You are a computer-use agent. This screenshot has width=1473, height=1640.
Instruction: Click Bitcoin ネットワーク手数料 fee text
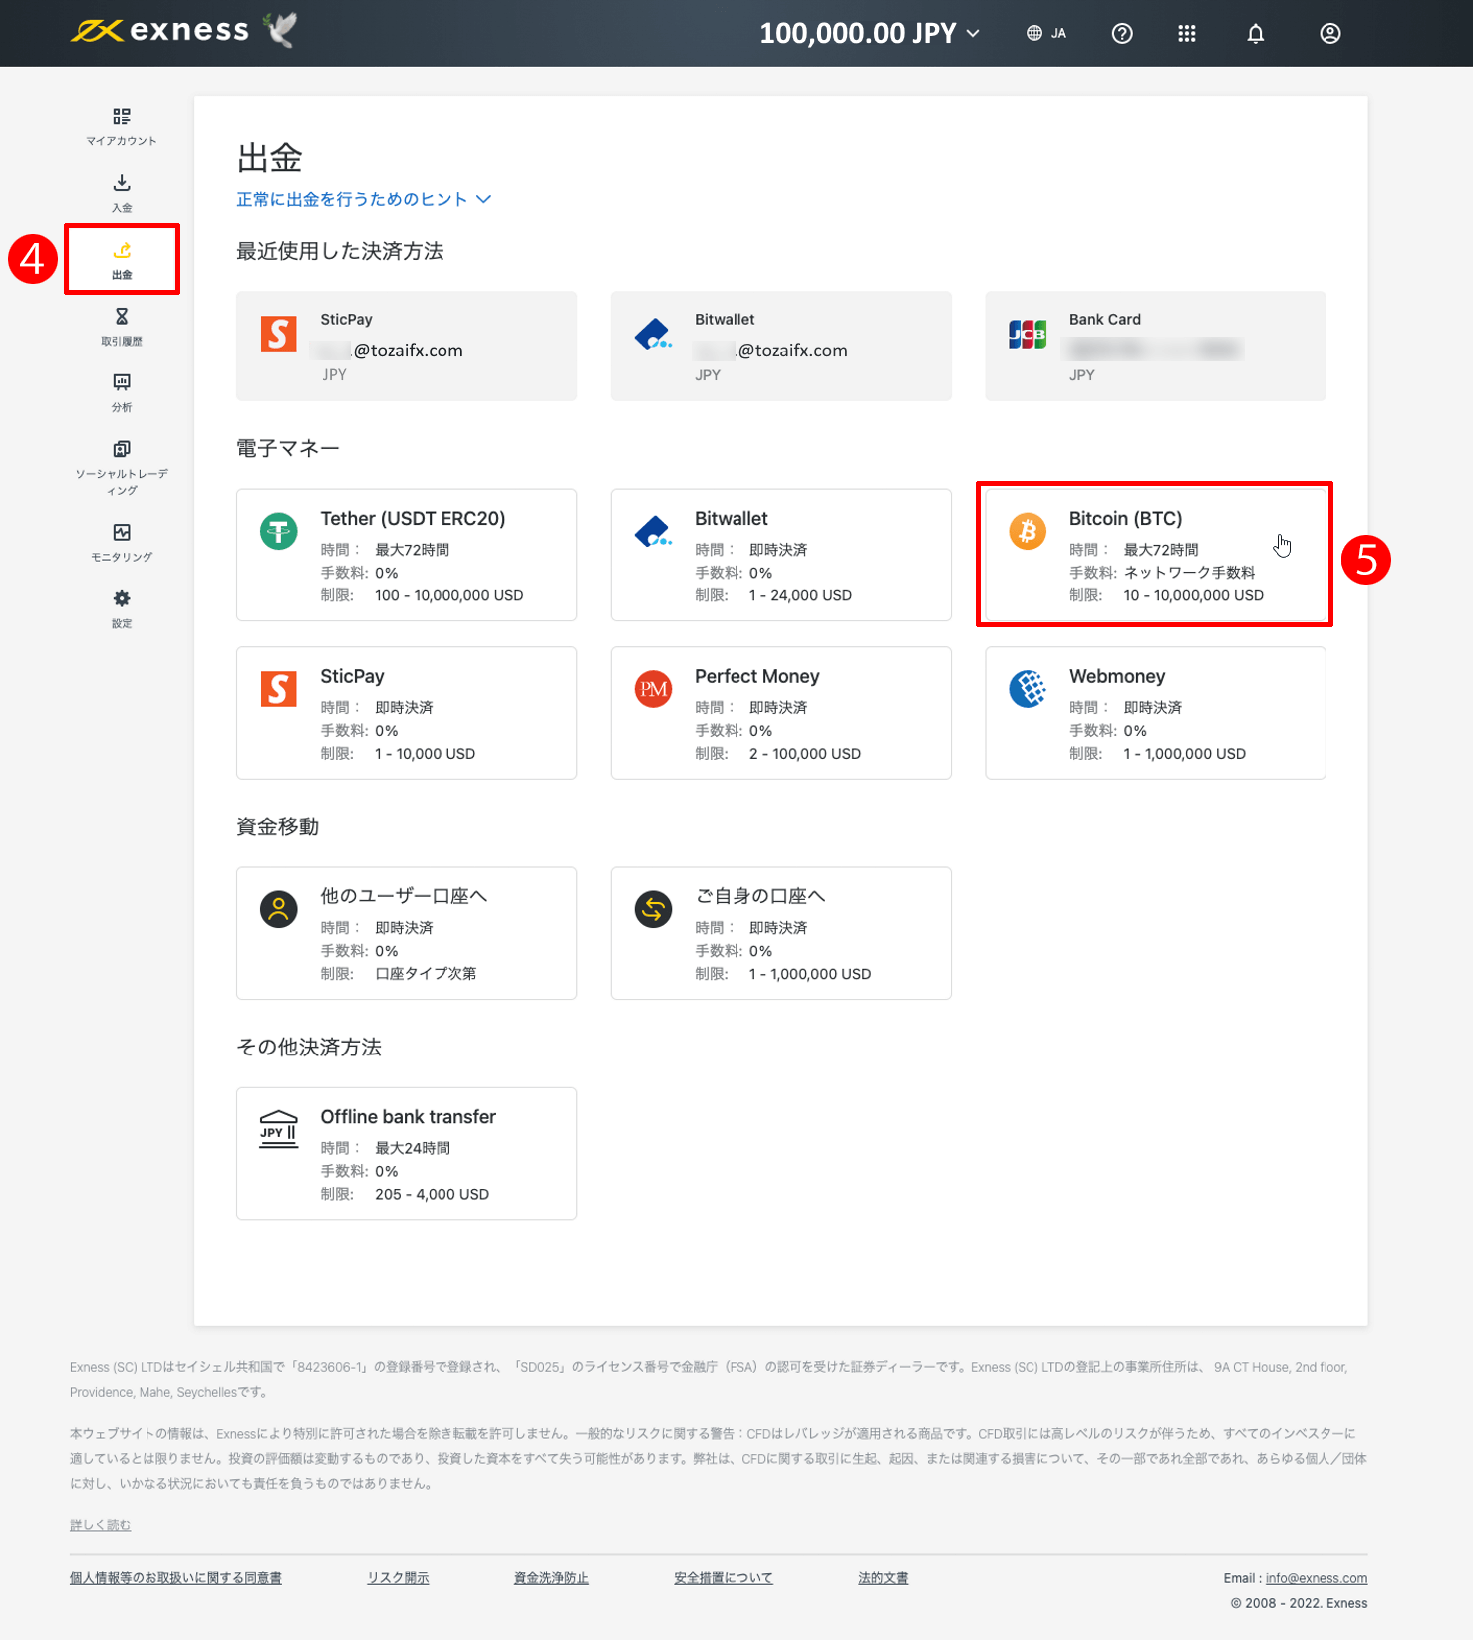click(1189, 573)
